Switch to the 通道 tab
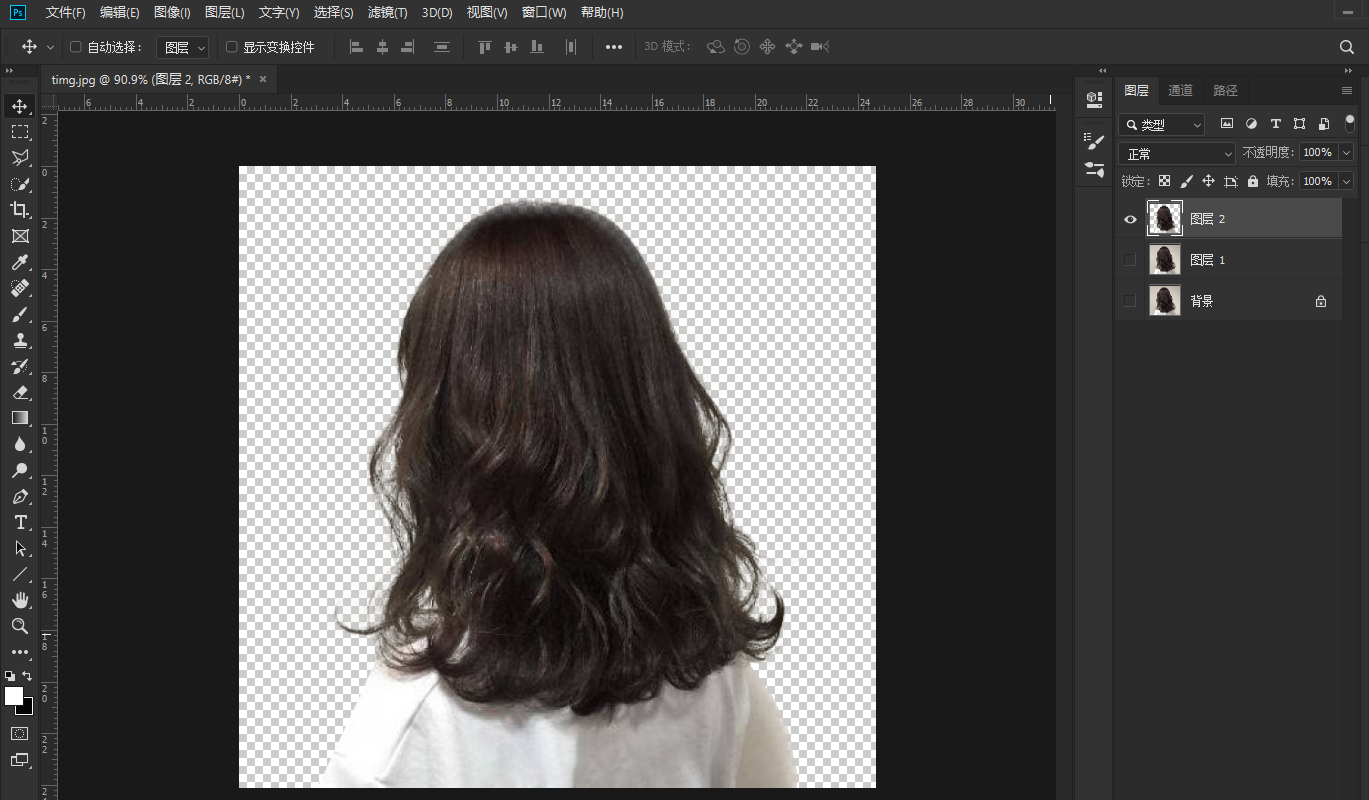This screenshot has width=1369, height=800. [x=1180, y=90]
